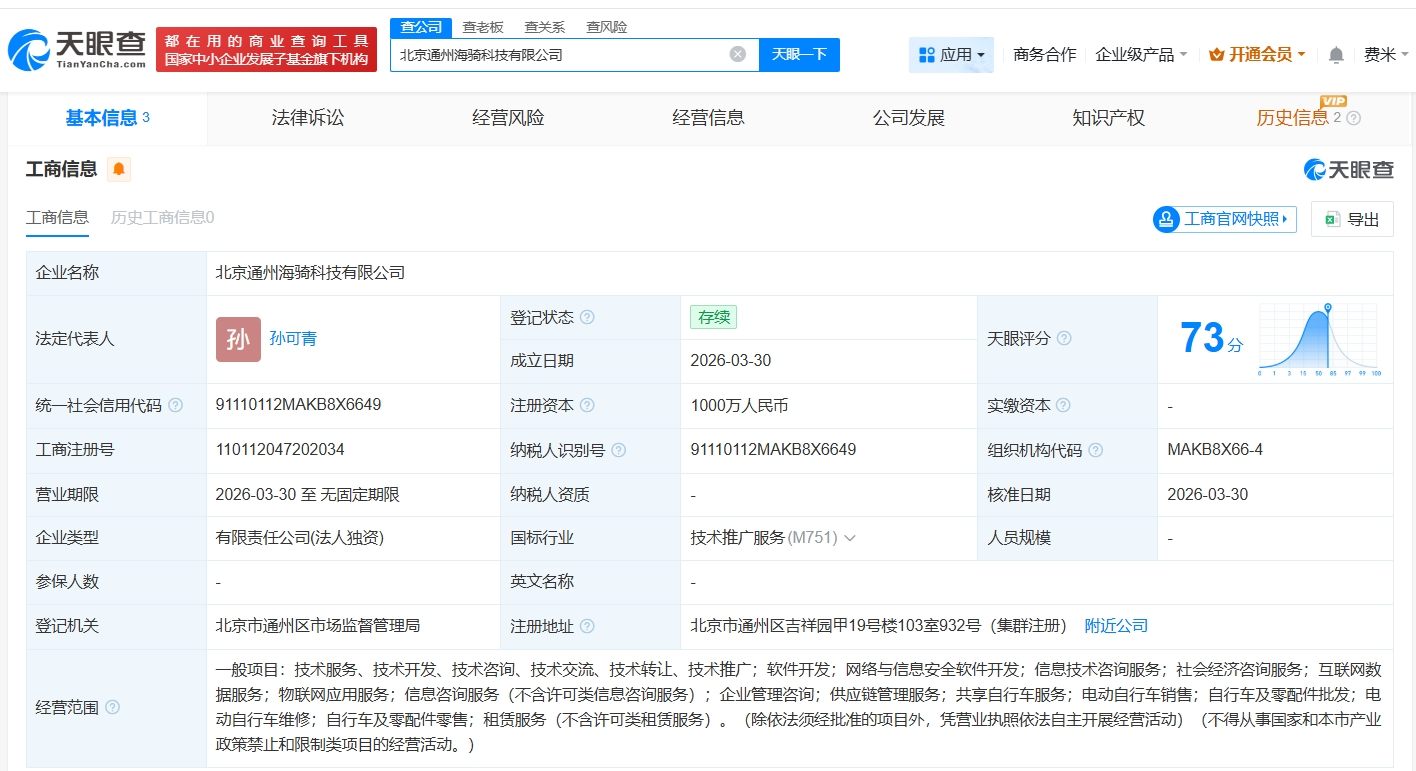Click help icon next to 注册地址
Viewport: 1416px width, 771px height.
click(x=587, y=626)
